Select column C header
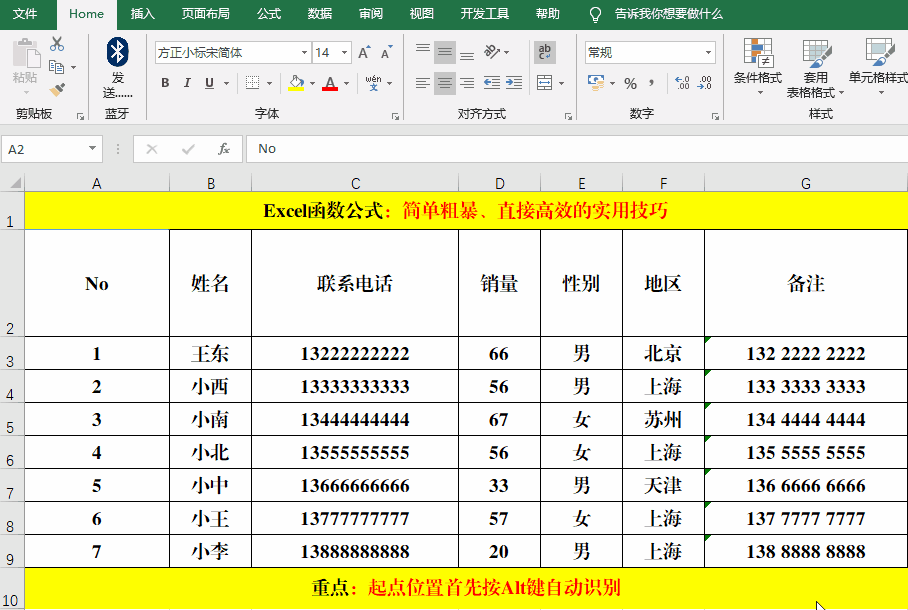 [x=355, y=184]
